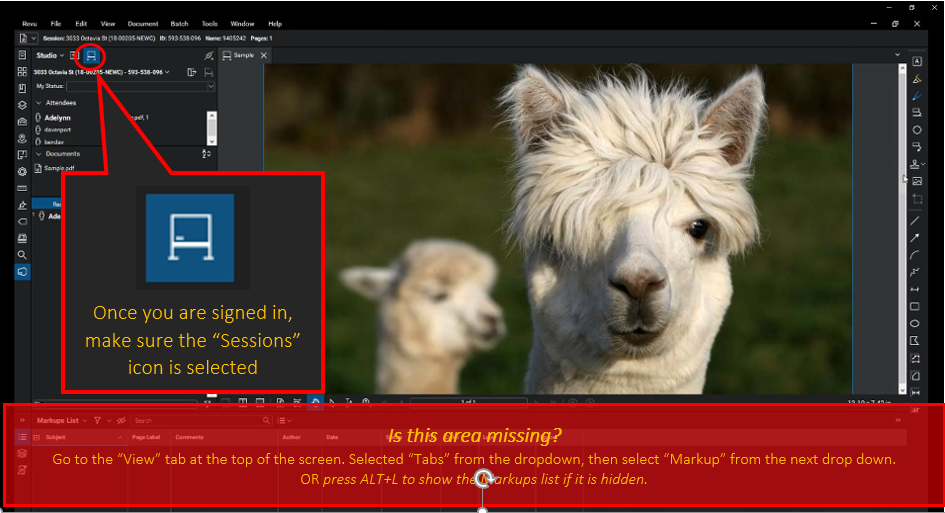Open the Measurements ruler panel icon
Screen dimensions: 945x513
tap(22, 189)
